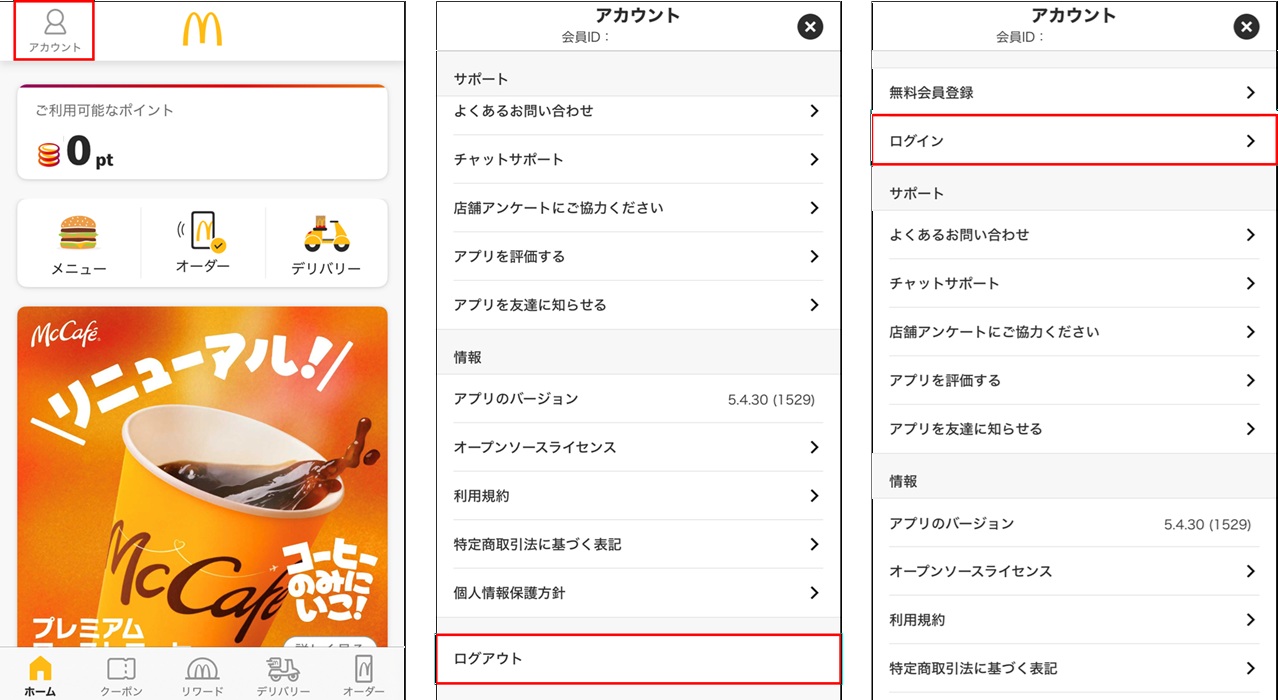1278x700 pixels.
Task: Open アプリを友達に知らせる in the ログアウト screen
Action: pyautogui.click(x=638, y=305)
